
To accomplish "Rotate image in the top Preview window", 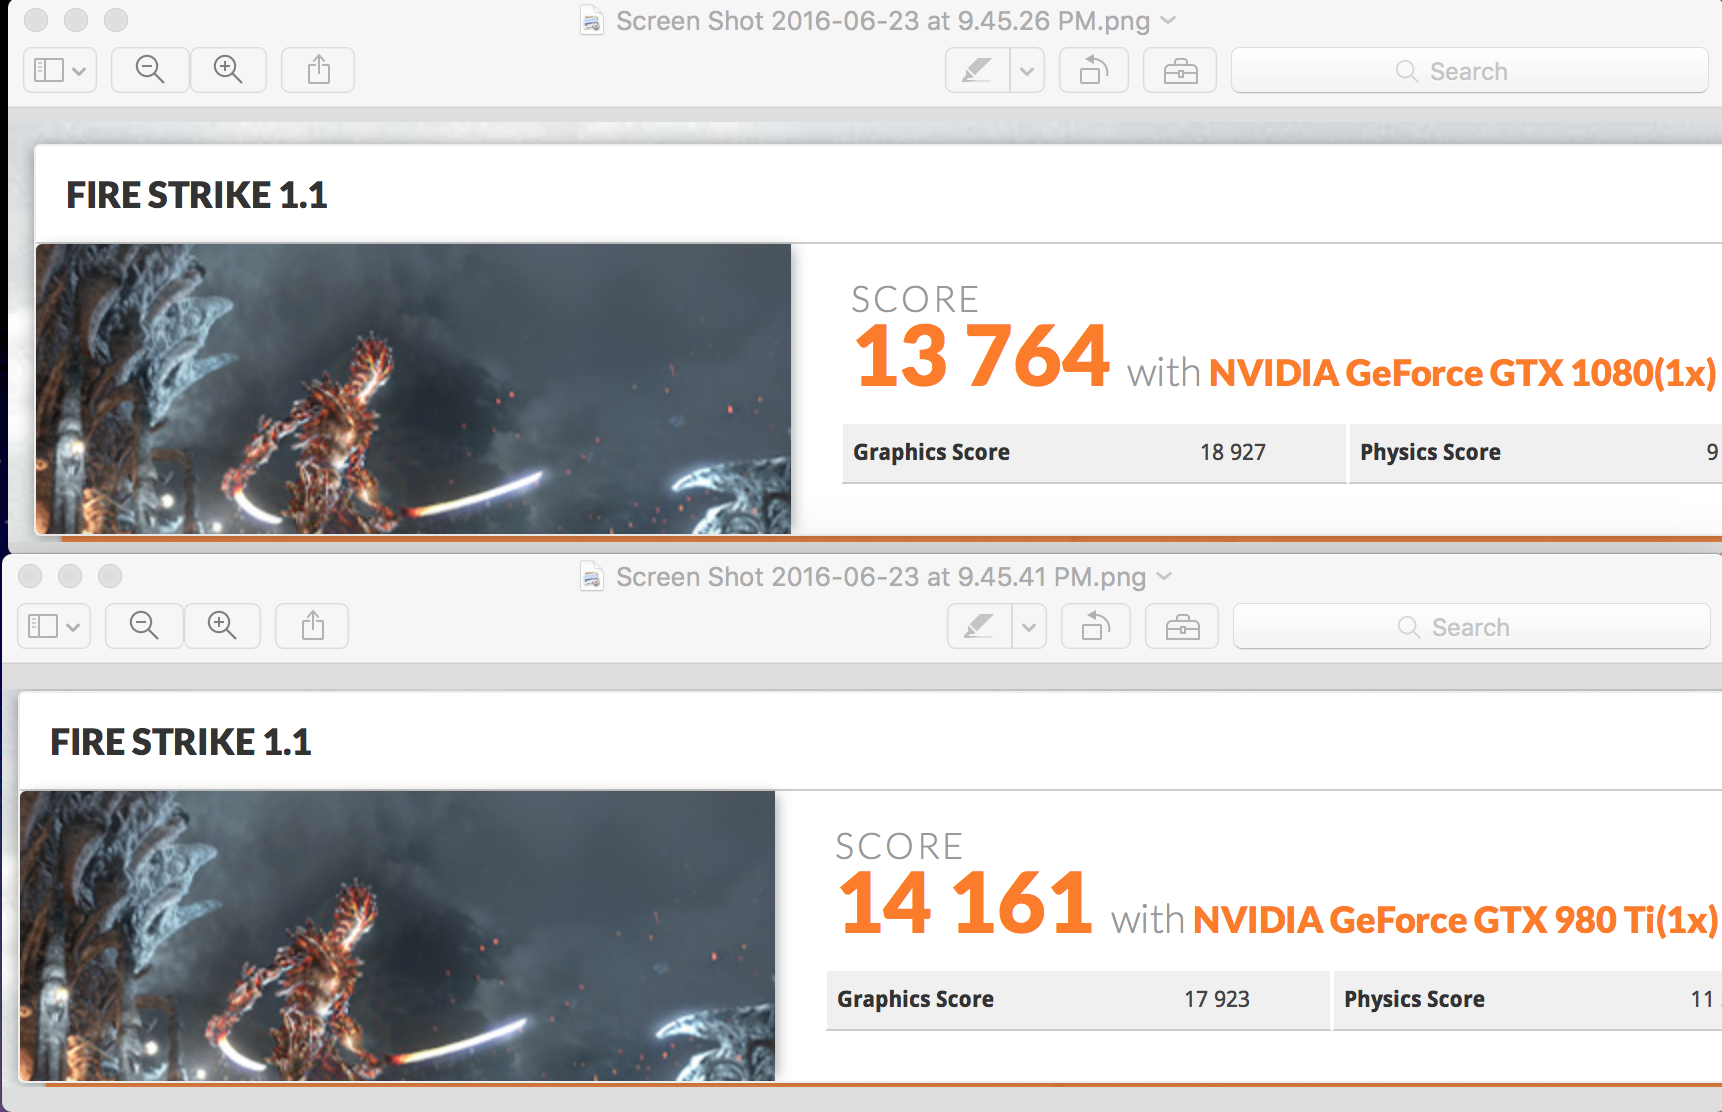I will click(x=1094, y=71).
